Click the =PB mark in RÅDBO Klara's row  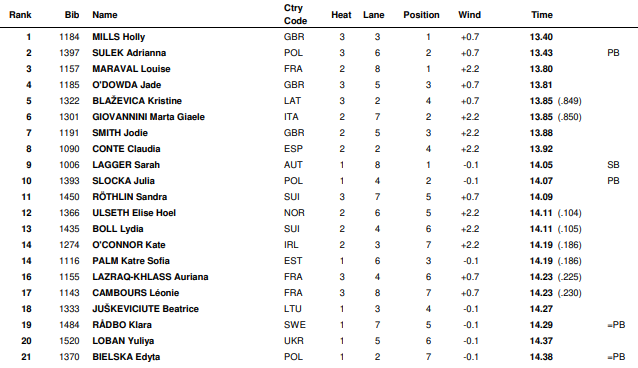(616, 325)
